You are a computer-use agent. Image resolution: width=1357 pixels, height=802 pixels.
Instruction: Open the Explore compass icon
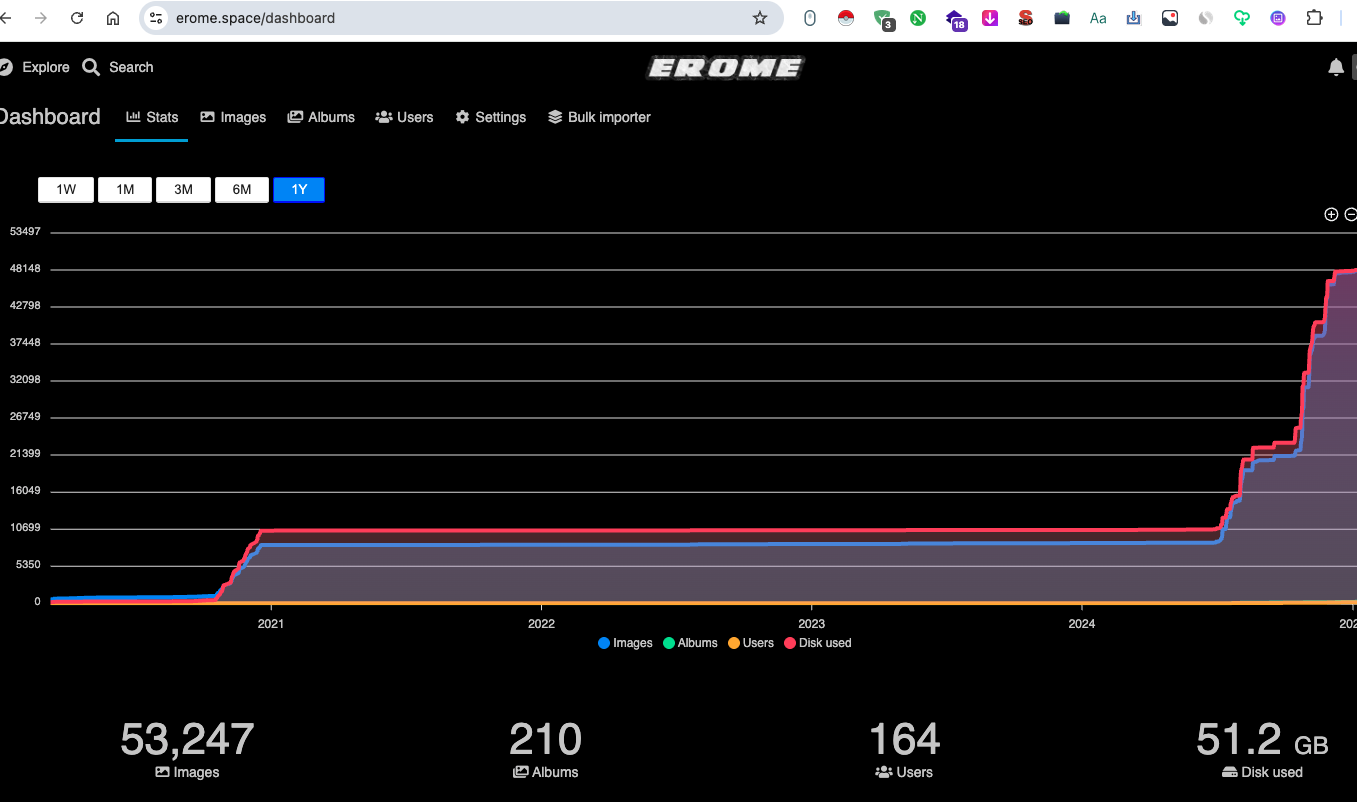pos(5,67)
